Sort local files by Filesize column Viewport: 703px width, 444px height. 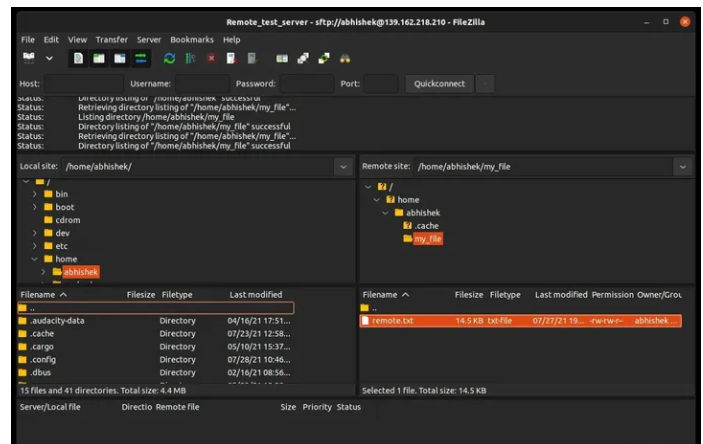tap(141, 295)
